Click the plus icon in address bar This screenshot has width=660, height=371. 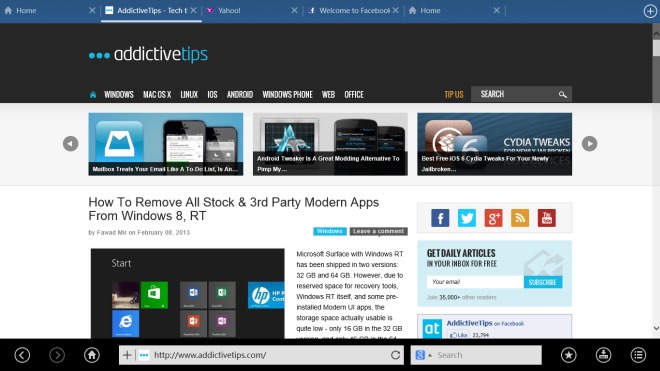click(x=127, y=355)
